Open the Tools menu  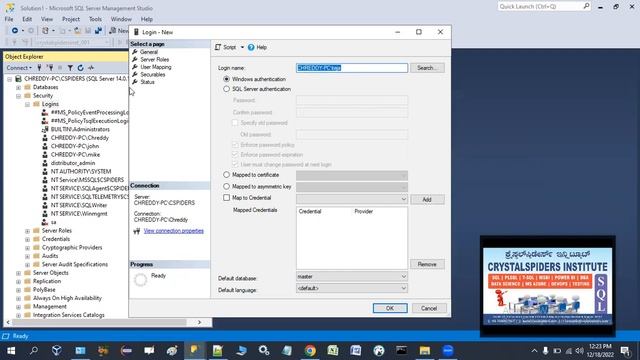pos(95,19)
